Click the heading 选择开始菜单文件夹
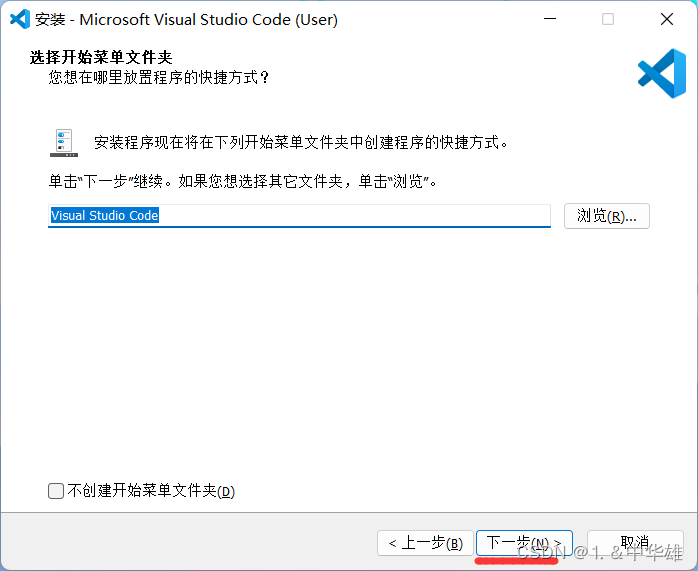698x571 pixels. coord(101,57)
